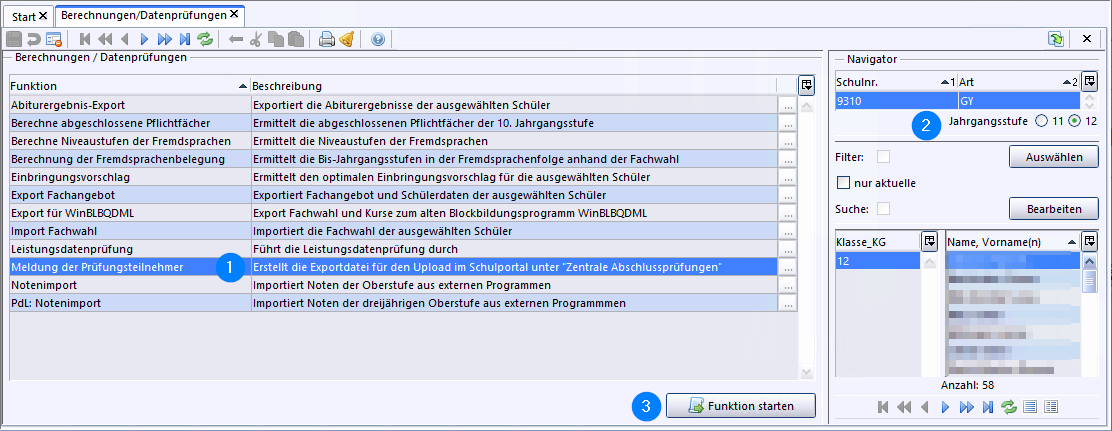
Task: Click the undo arrow icon in toolbar
Action: coord(33,39)
